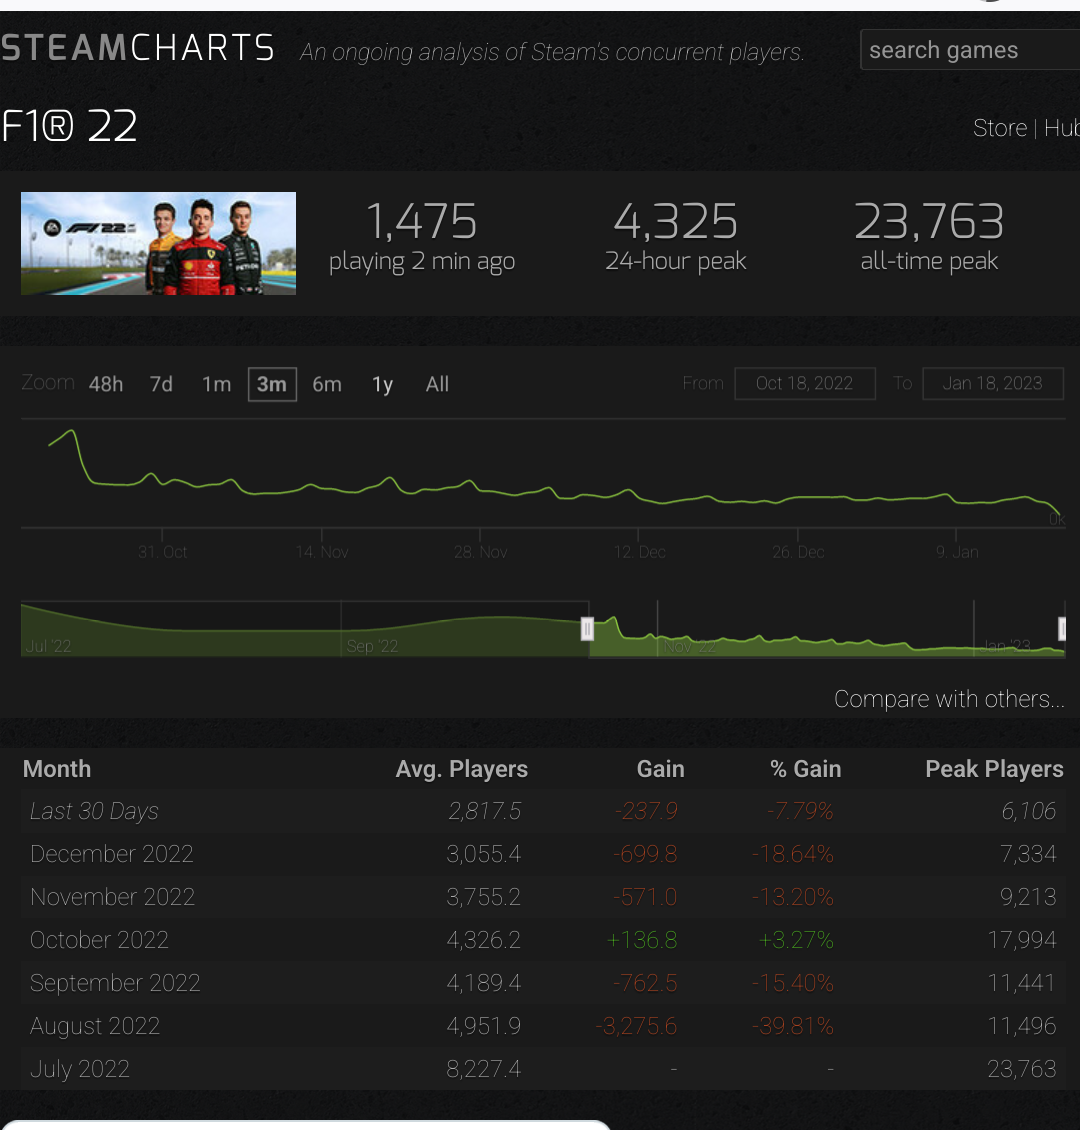Open the Hub link
Screen dimensions: 1080x1130
point(1061,128)
